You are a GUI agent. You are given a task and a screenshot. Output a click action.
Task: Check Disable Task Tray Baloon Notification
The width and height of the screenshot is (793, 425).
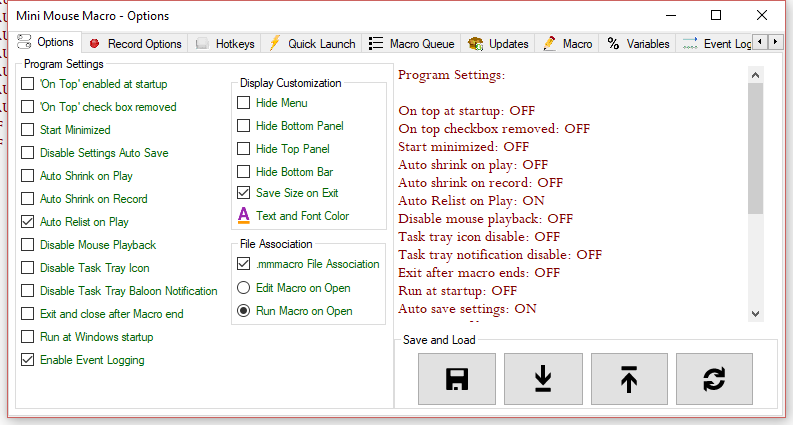point(27,291)
